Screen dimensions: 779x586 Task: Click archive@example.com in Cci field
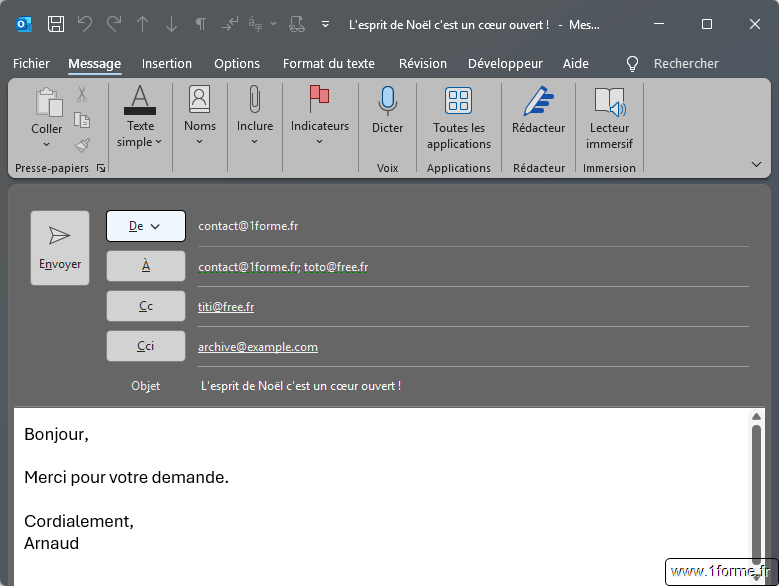click(x=258, y=347)
